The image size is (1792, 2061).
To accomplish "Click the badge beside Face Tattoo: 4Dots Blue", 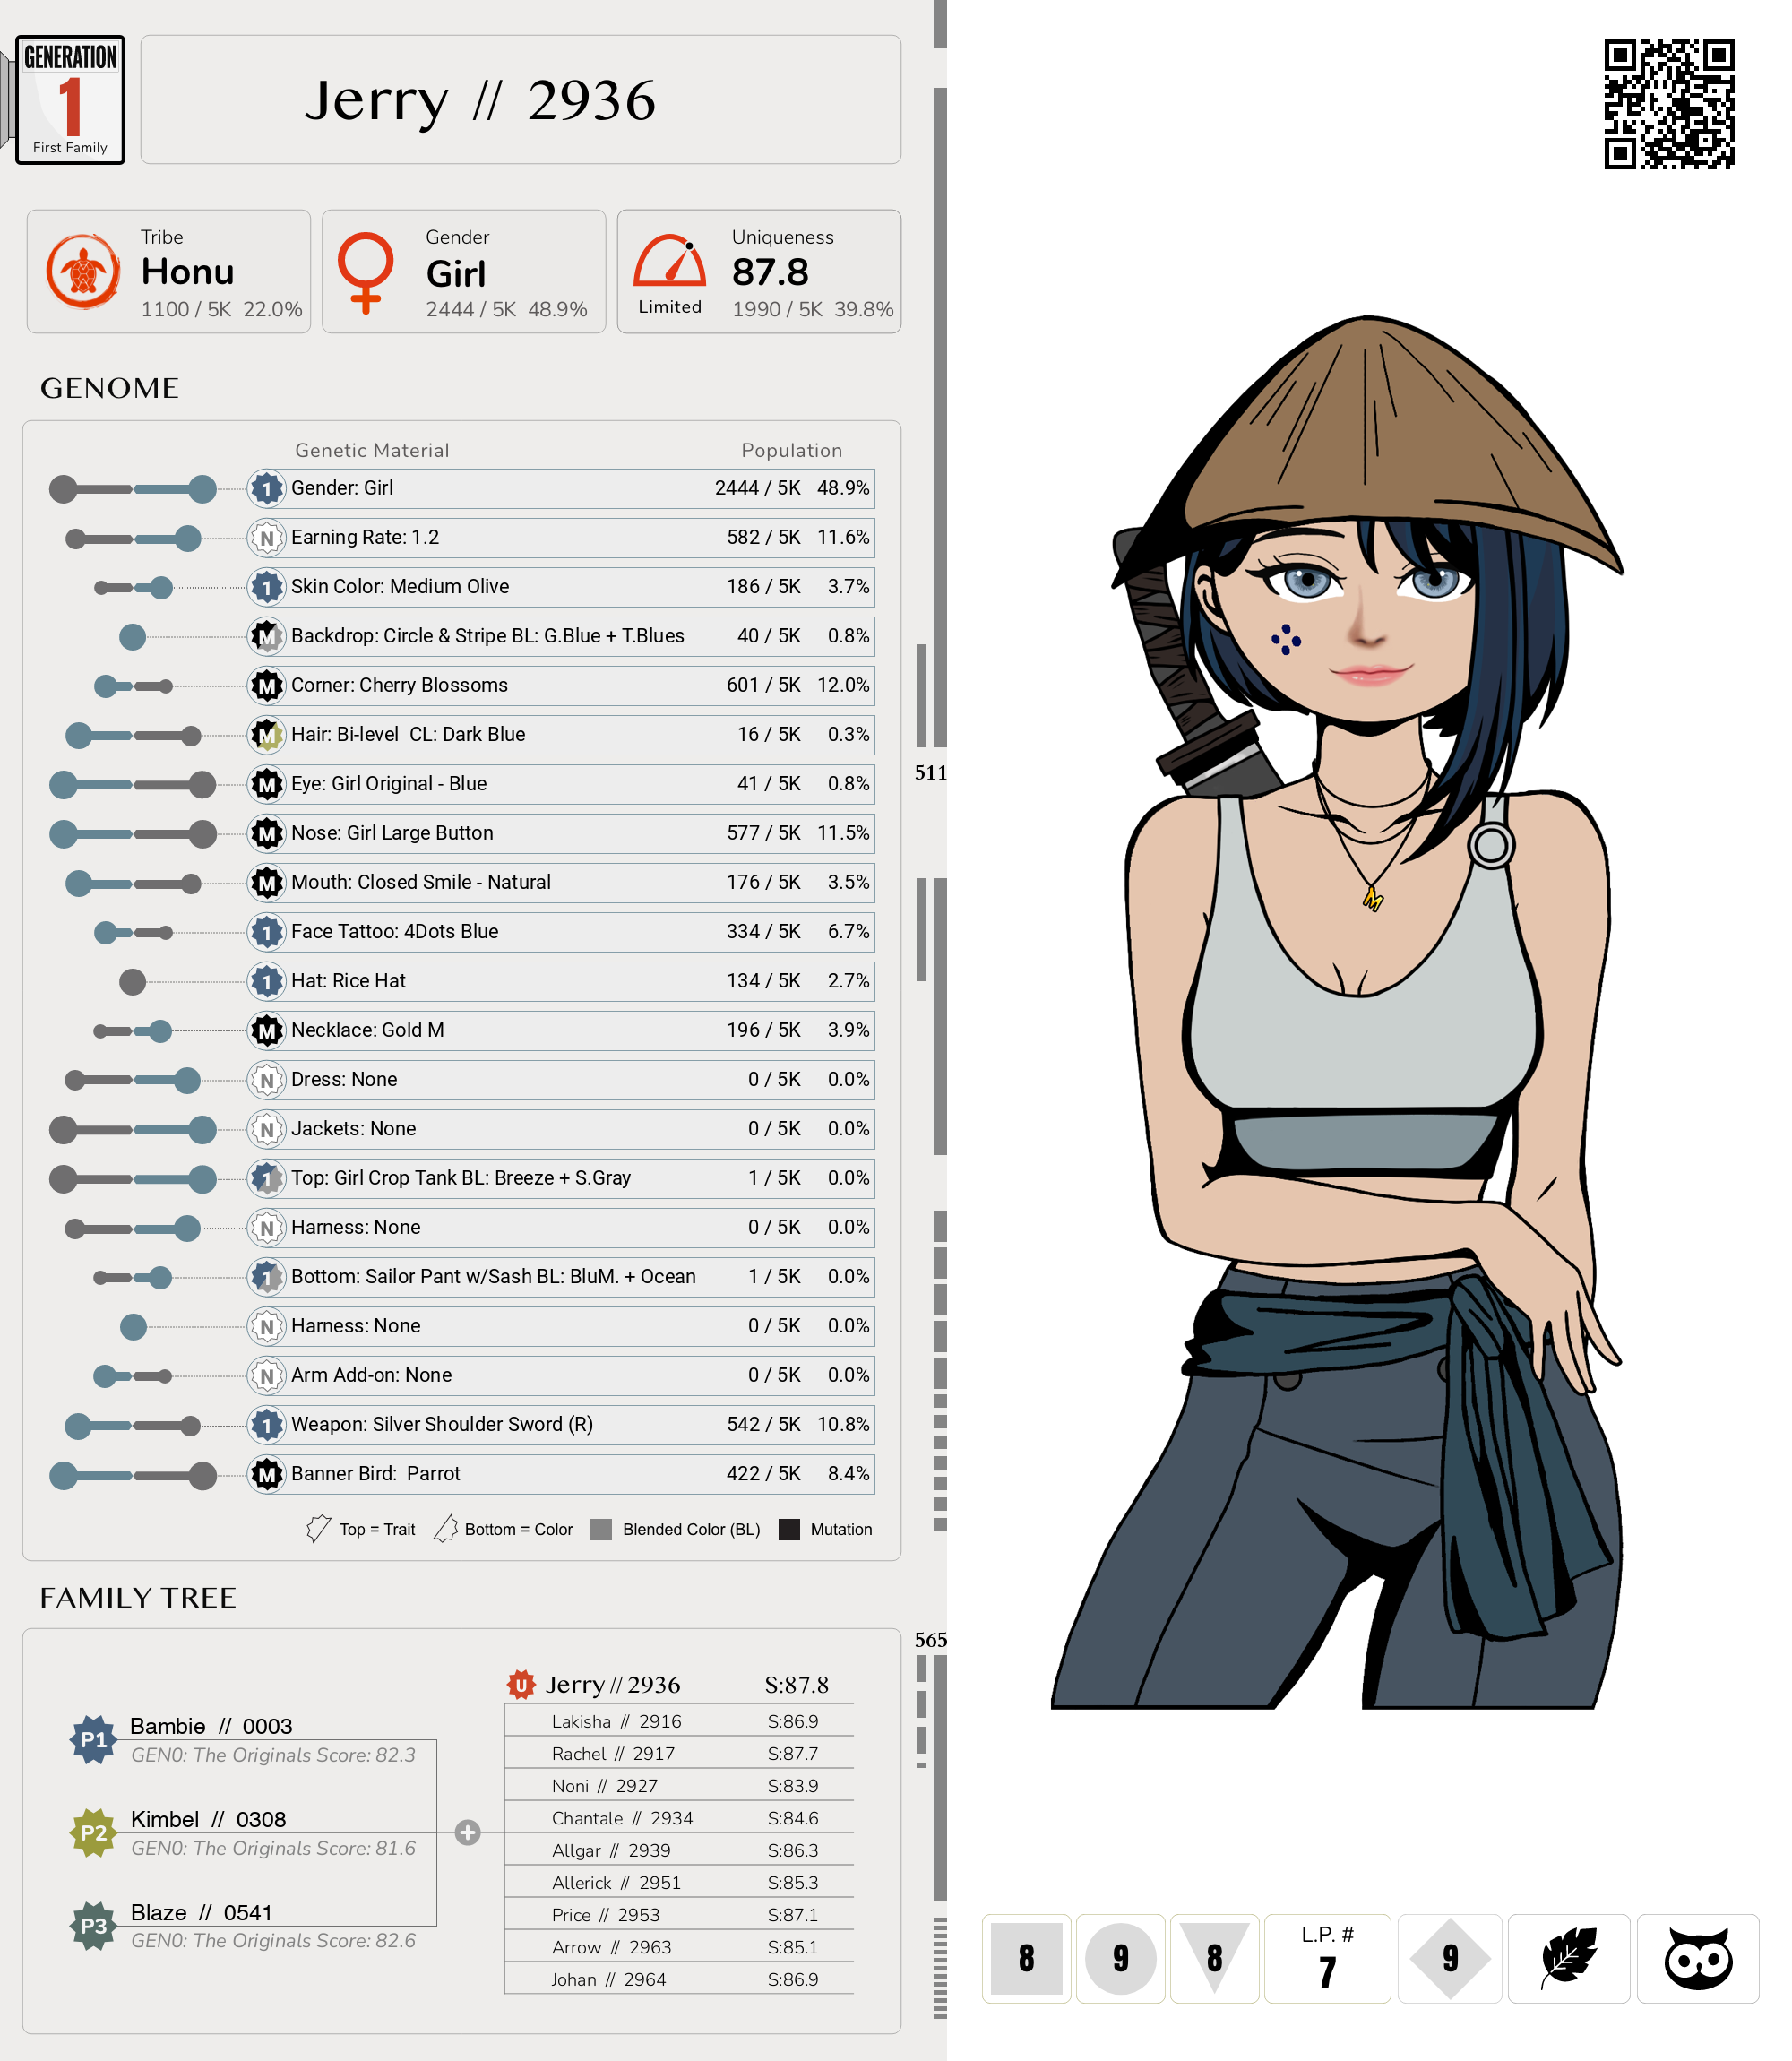I will coord(267,932).
